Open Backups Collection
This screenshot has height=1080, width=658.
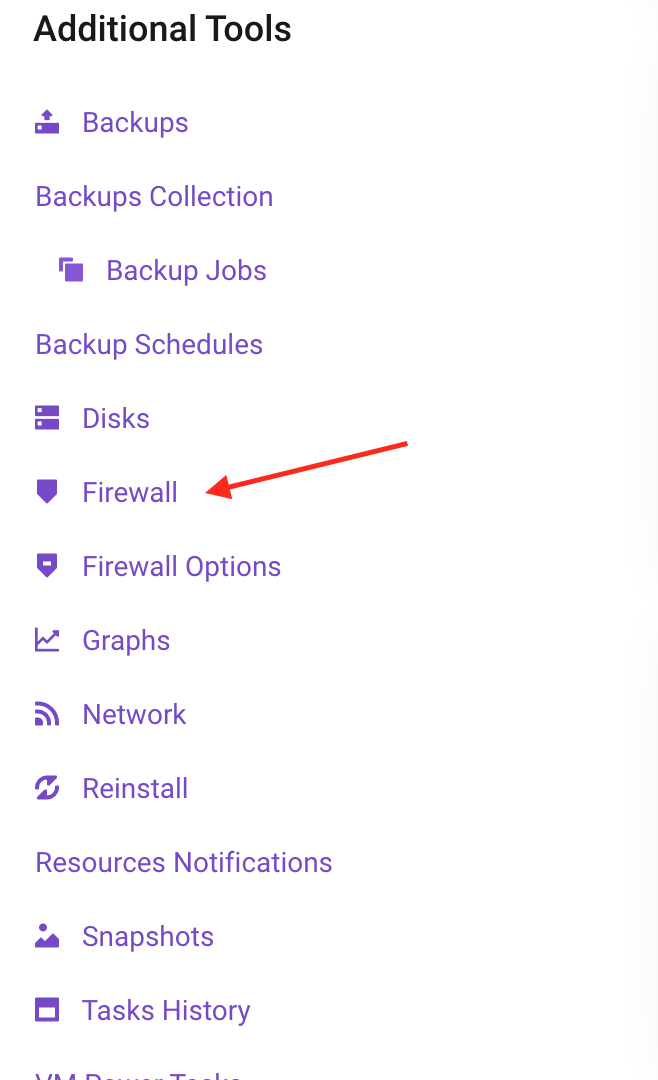(x=154, y=197)
